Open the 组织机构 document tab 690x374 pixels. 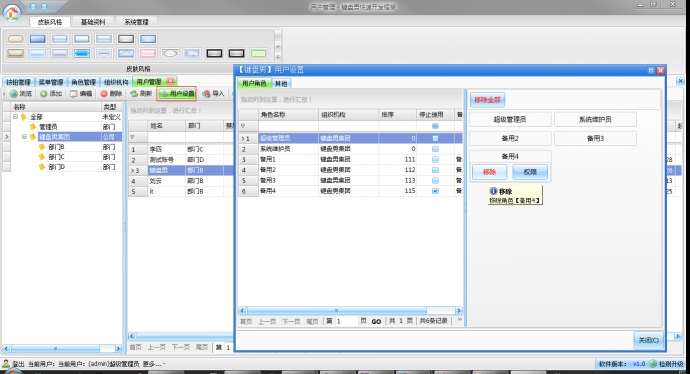pos(116,82)
